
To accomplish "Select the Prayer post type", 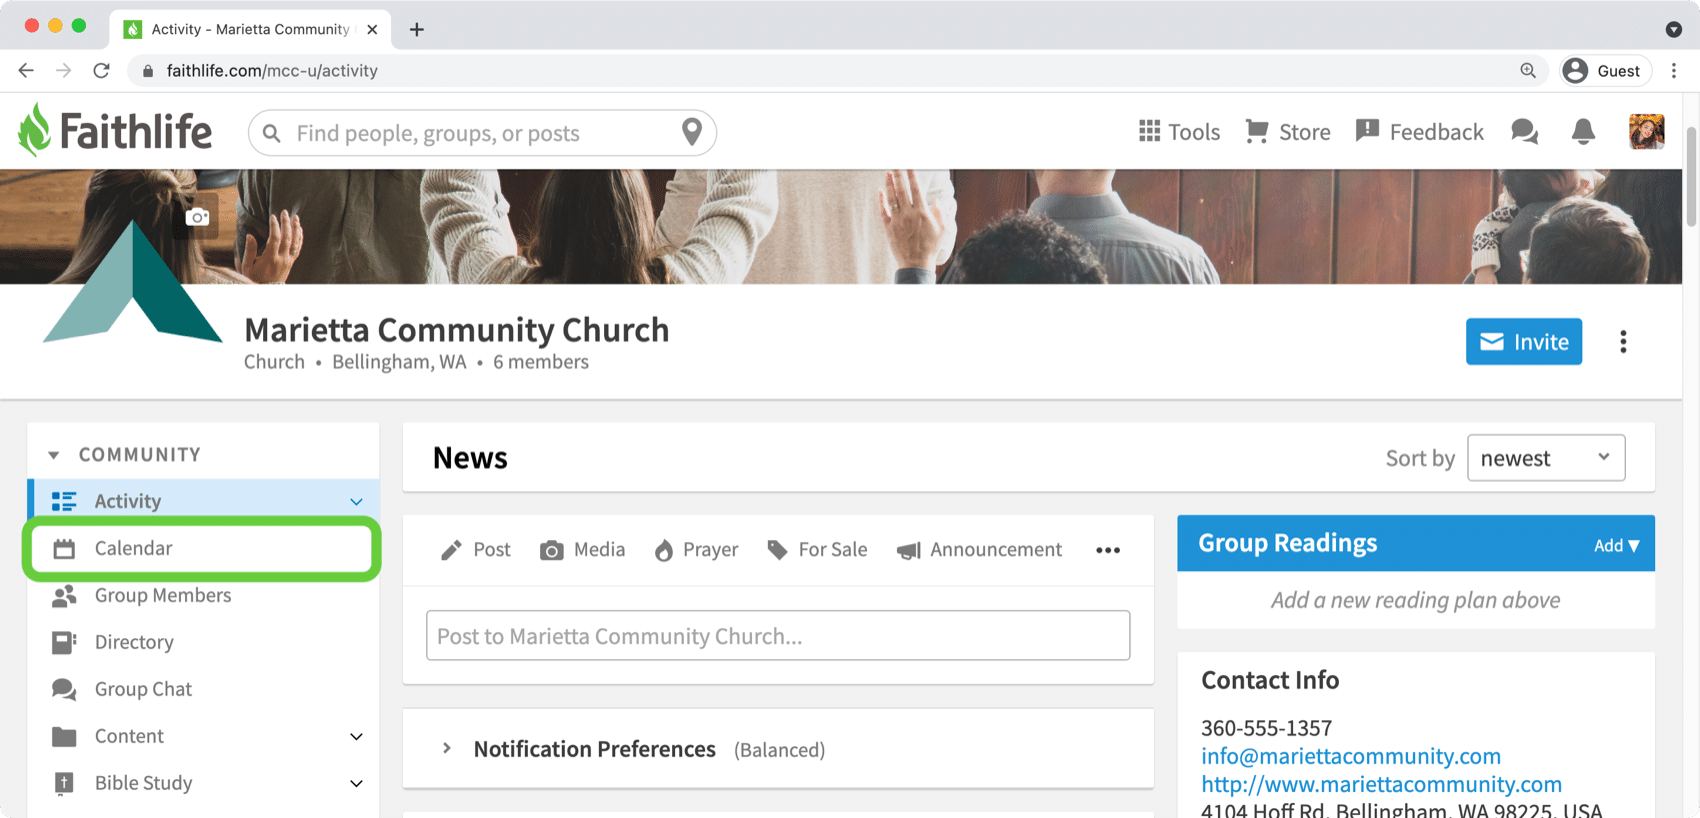I will click(x=696, y=550).
